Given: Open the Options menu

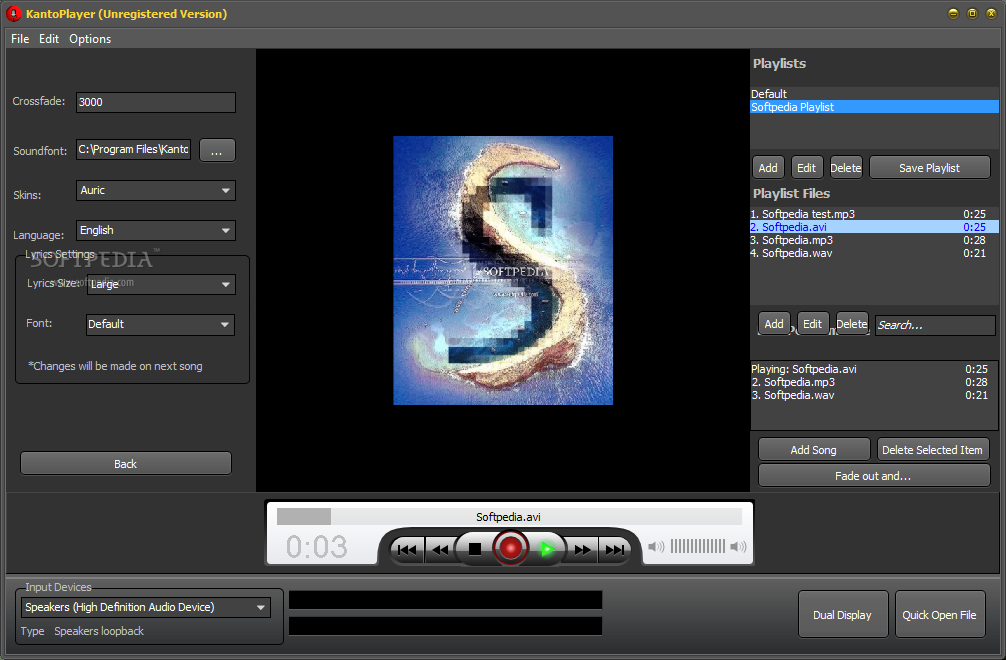Looking at the screenshot, I should point(90,38).
